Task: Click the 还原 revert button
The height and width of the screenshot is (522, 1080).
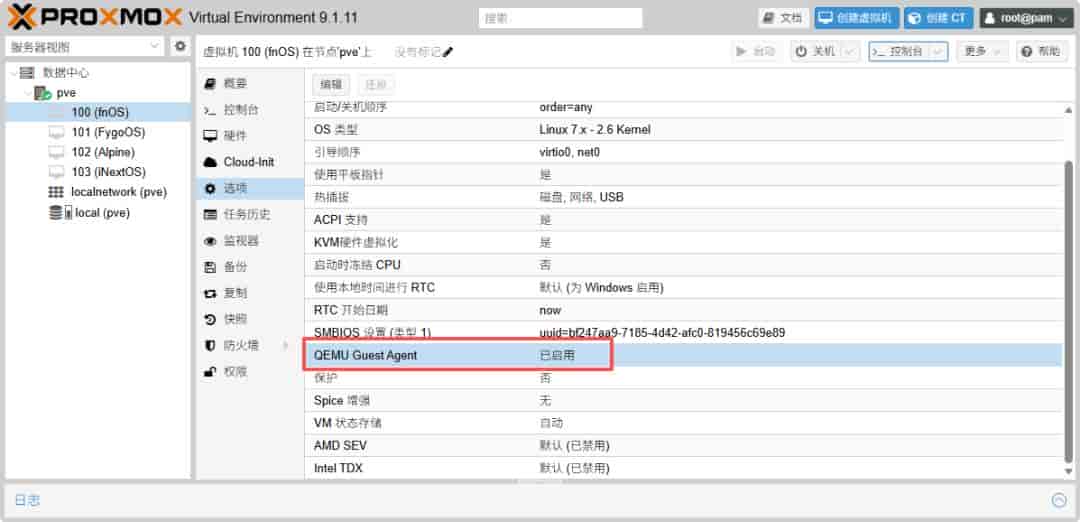Action: (x=375, y=85)
